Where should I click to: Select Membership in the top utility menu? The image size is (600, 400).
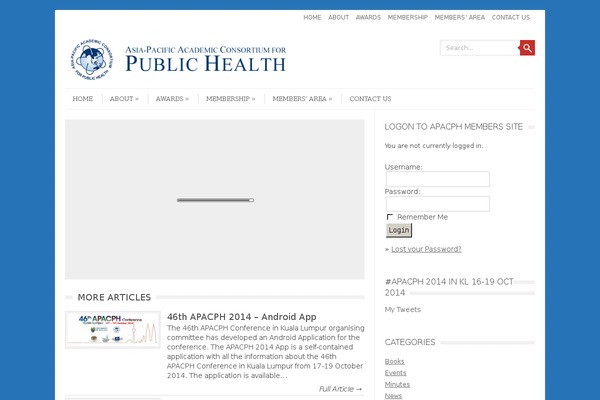click(x=408, y=17)
